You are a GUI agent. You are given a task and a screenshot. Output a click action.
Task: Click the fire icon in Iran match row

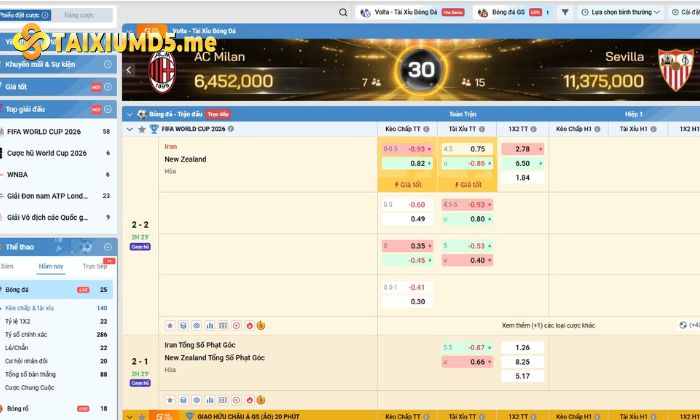pyautogui.click(x=250, y=325)
